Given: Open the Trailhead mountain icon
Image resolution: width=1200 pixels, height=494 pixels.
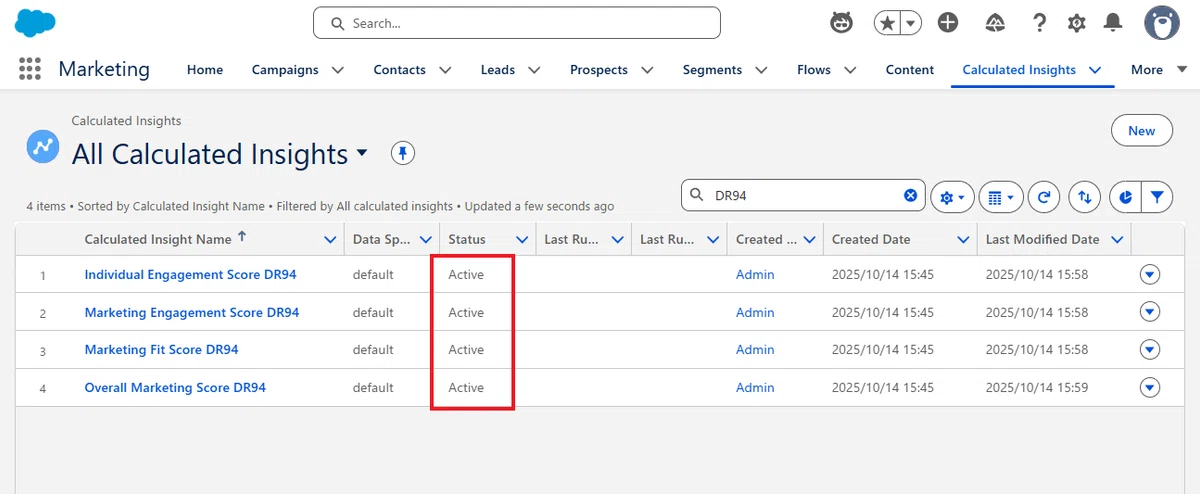Looking at the screenshot, I should (995, 23).
